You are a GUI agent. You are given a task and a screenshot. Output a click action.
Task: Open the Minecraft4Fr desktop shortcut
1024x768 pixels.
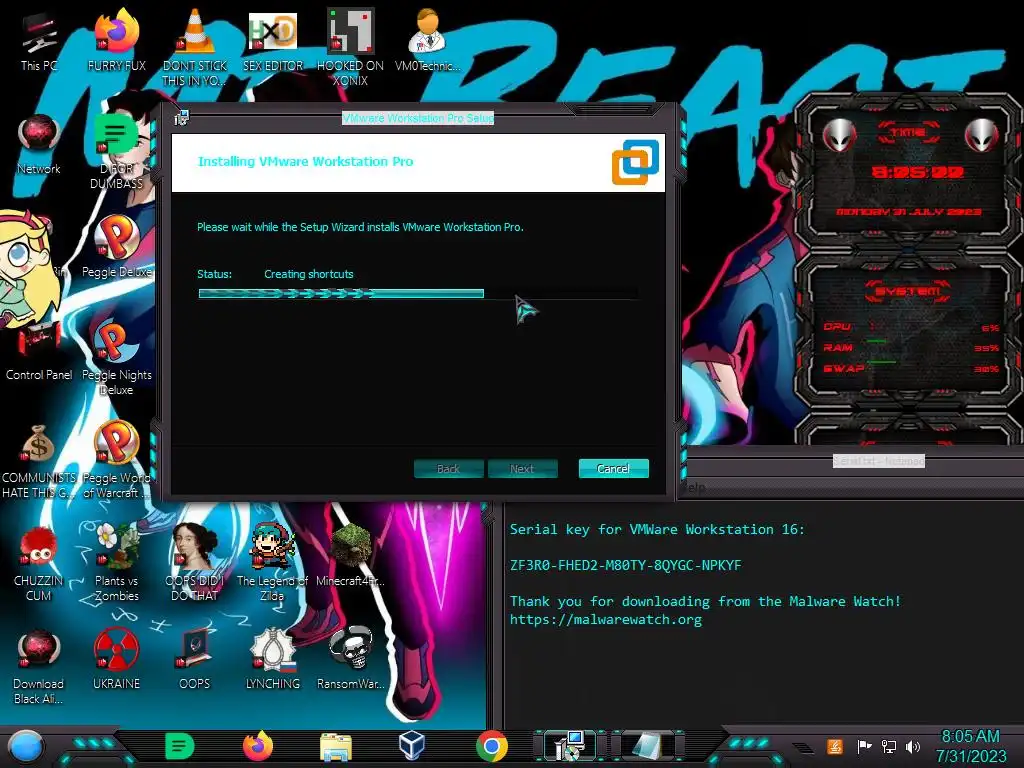(350, 556)
